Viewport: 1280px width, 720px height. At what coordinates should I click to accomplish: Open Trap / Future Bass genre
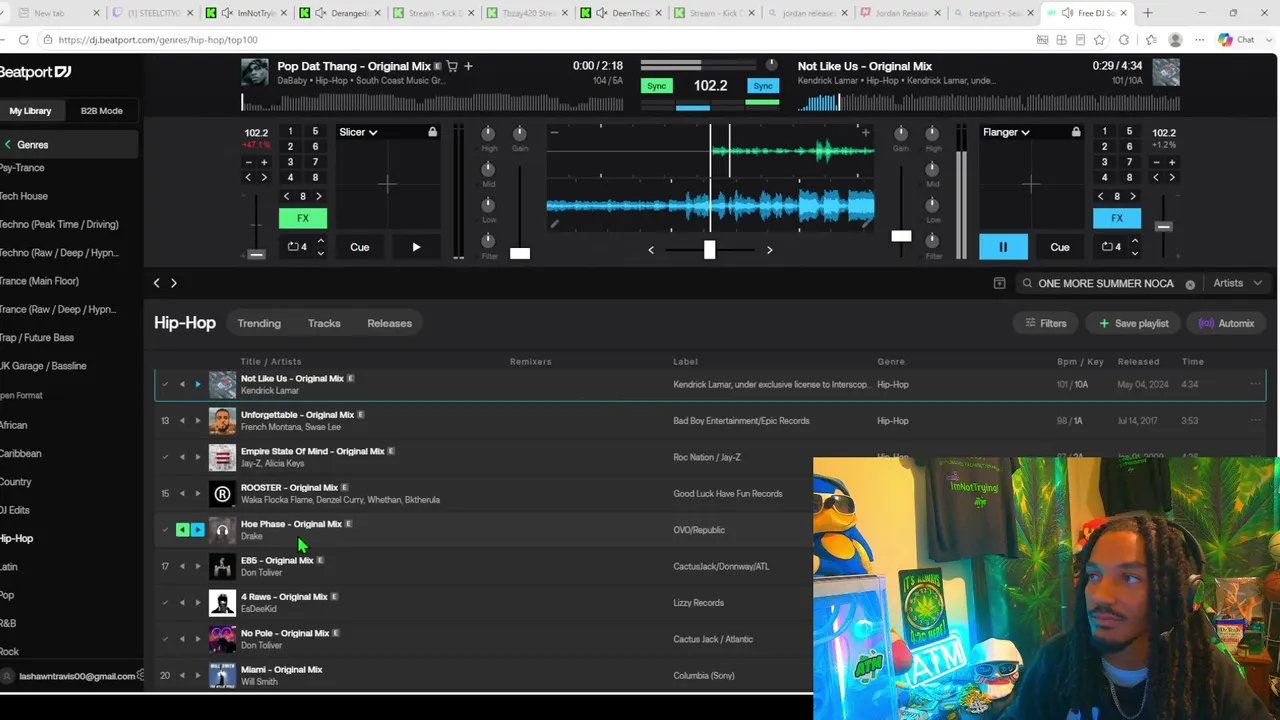tap(37, 338)
